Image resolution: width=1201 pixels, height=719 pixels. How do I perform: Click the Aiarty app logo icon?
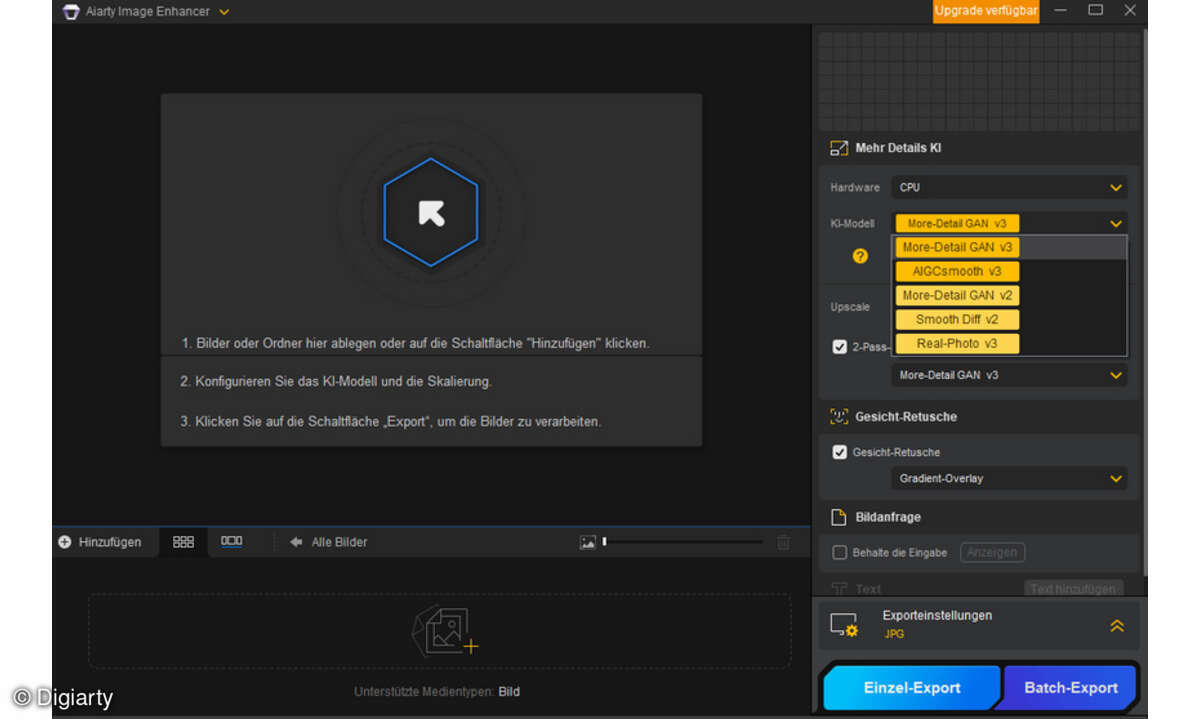coord(70,12)
